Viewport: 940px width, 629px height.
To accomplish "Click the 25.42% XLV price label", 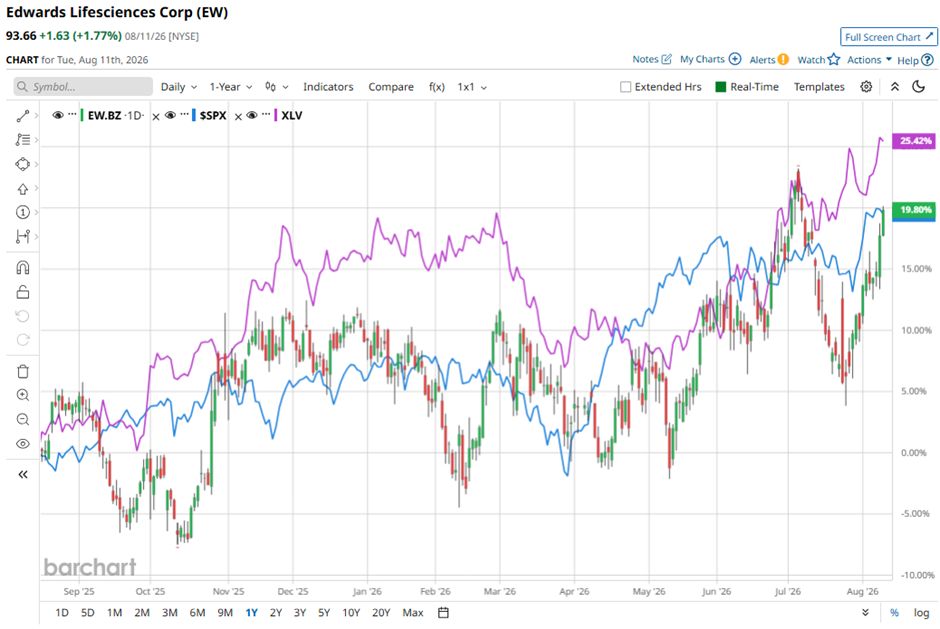I will (x=914, y=141).
